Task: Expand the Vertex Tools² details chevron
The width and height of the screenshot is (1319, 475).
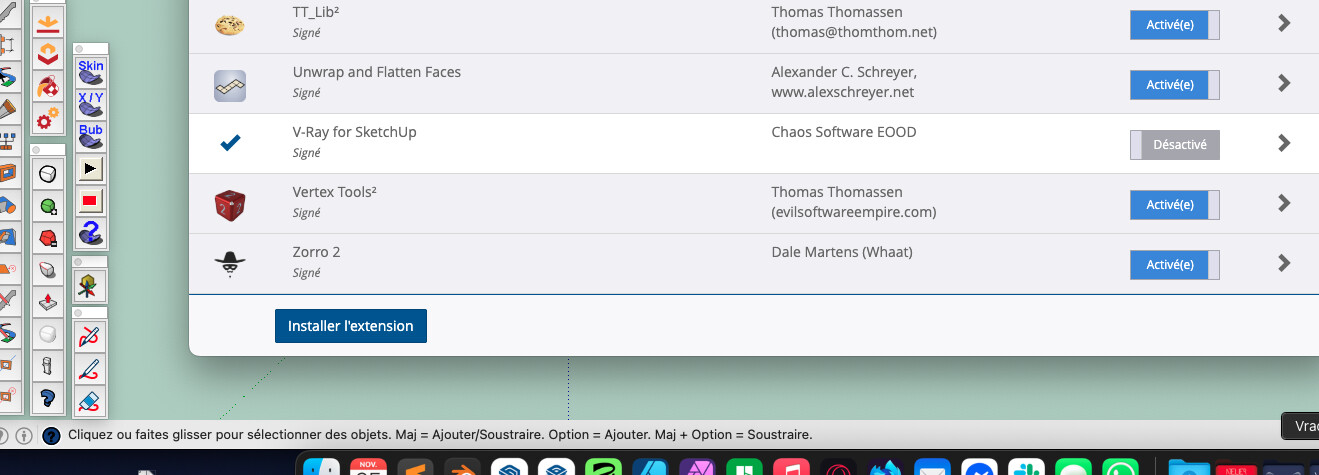Action: [1285, 203]
